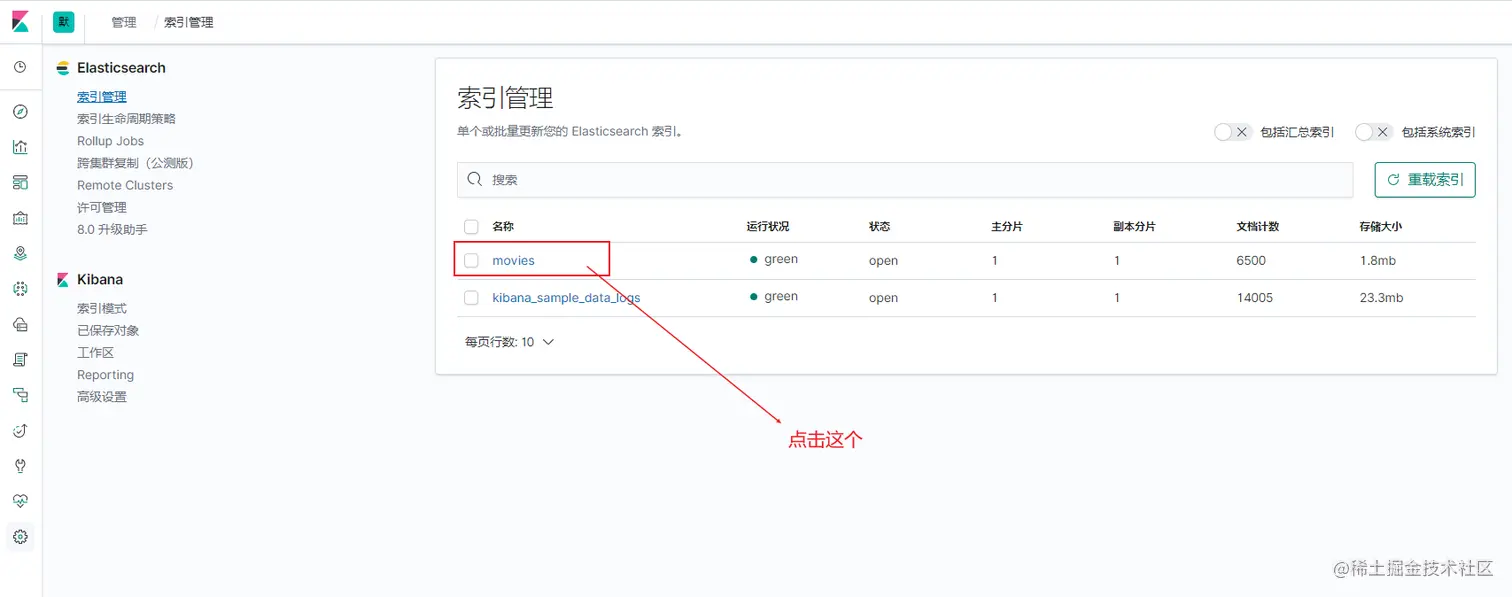Open Stack Monitoring heartbeat icon in sidebar
The image size is (1512, 597).
20,501
